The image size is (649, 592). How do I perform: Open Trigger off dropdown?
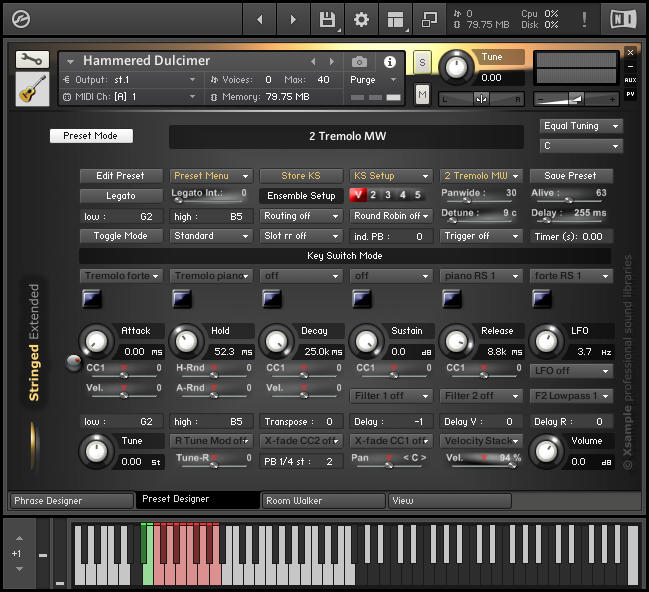point(481,236)
